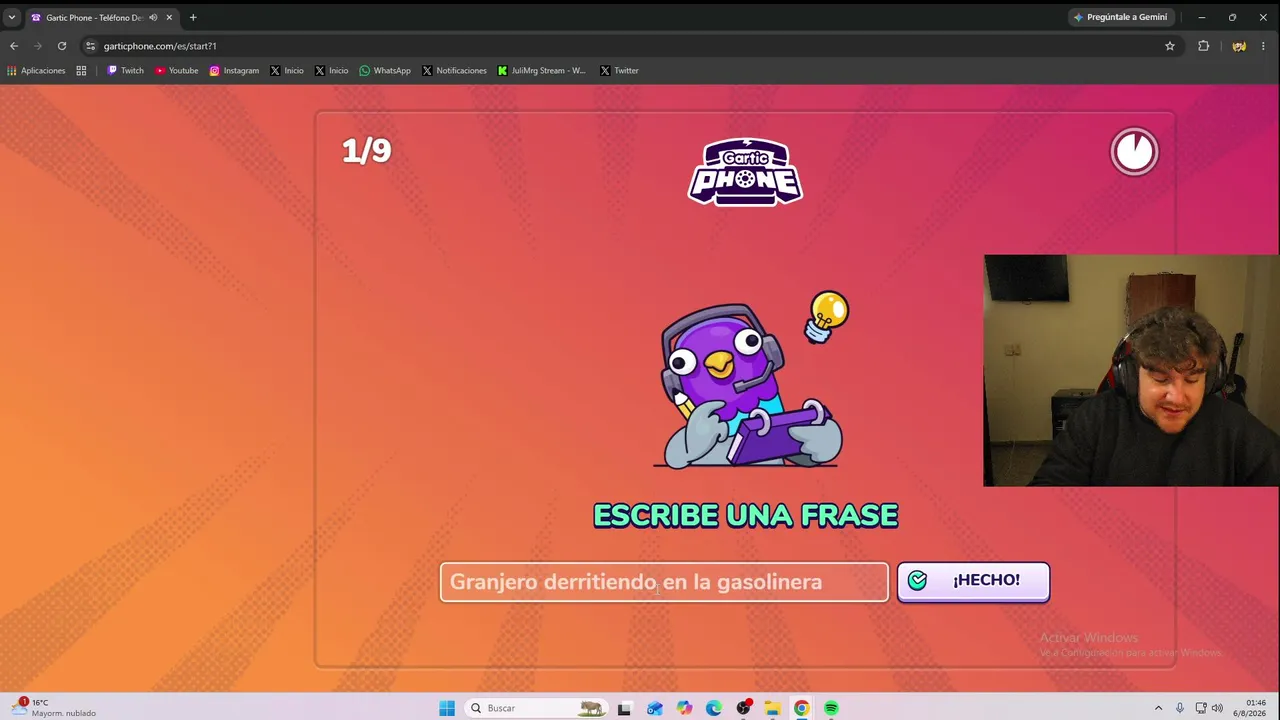Launch Microsoft Edge from the taskbar
The height and width of the screenshot is (720, 1280).
(x=714, y=708)
